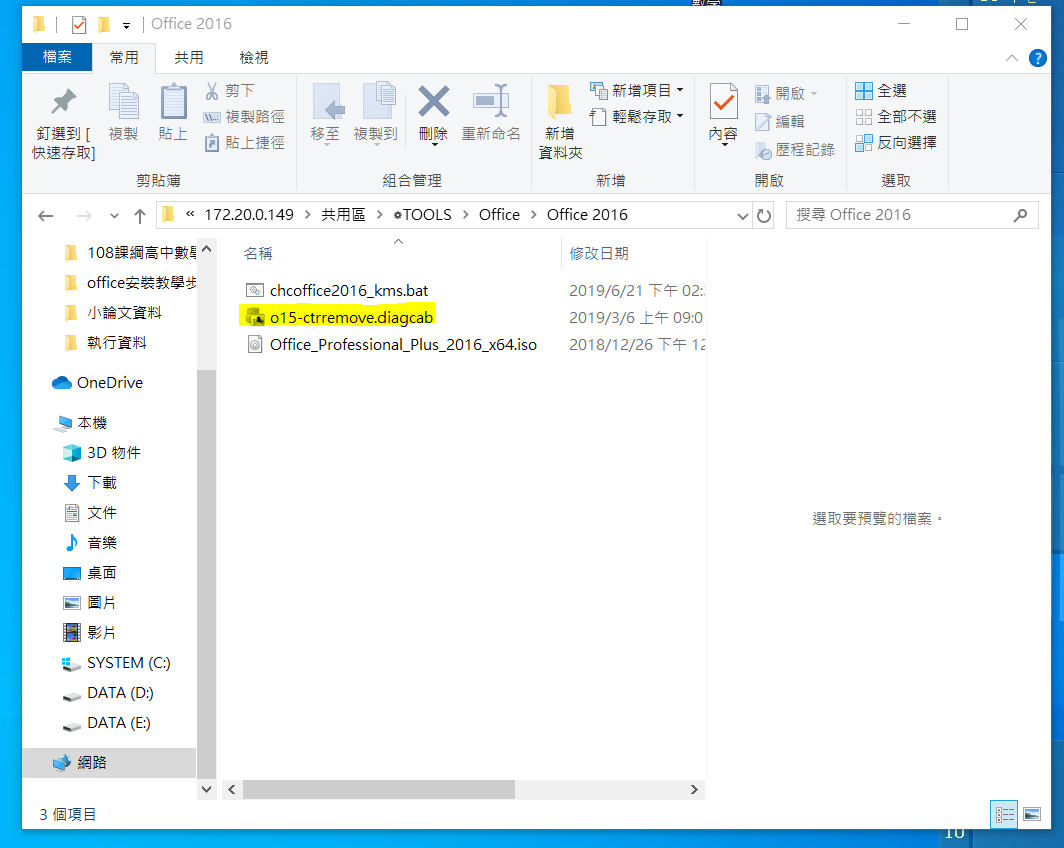1064x848 pixels.
Task: Click the Delete red X icon
Action: click(x=433, y=102)
